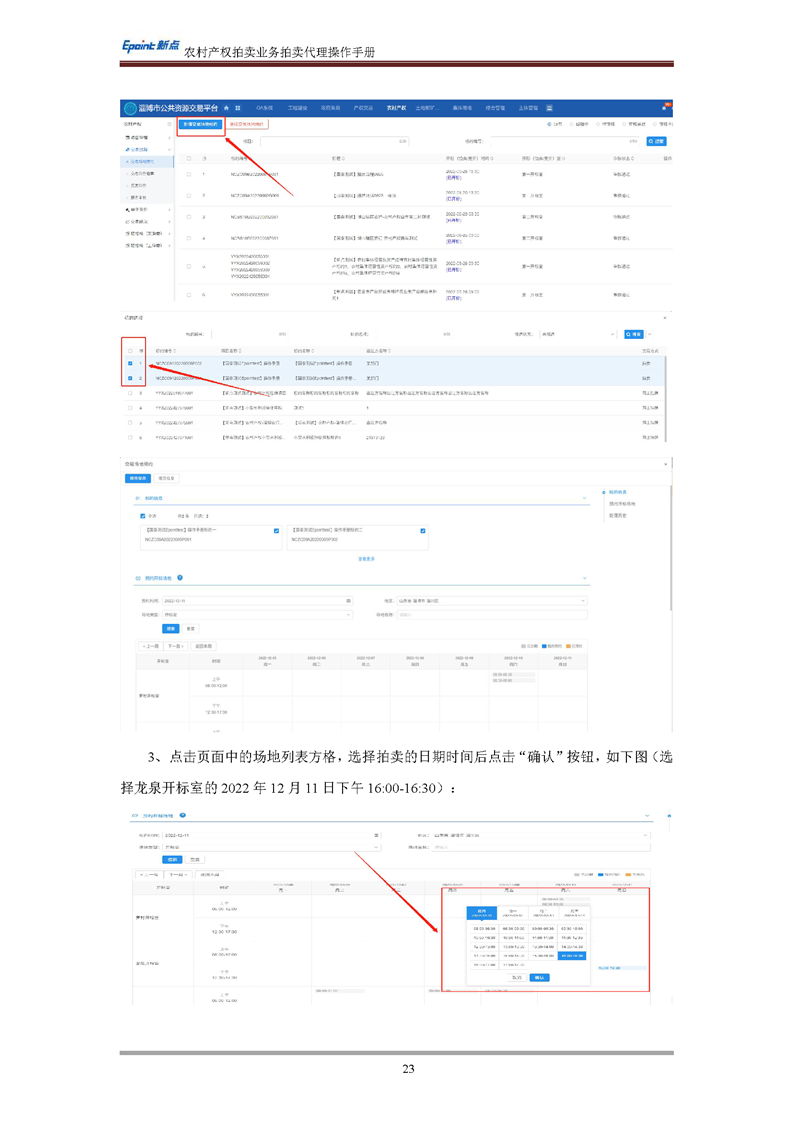The width and height of the screenshot is (793, 1122).
Task: Click the grid icon next to the home icon
Action: click(237, 107)
